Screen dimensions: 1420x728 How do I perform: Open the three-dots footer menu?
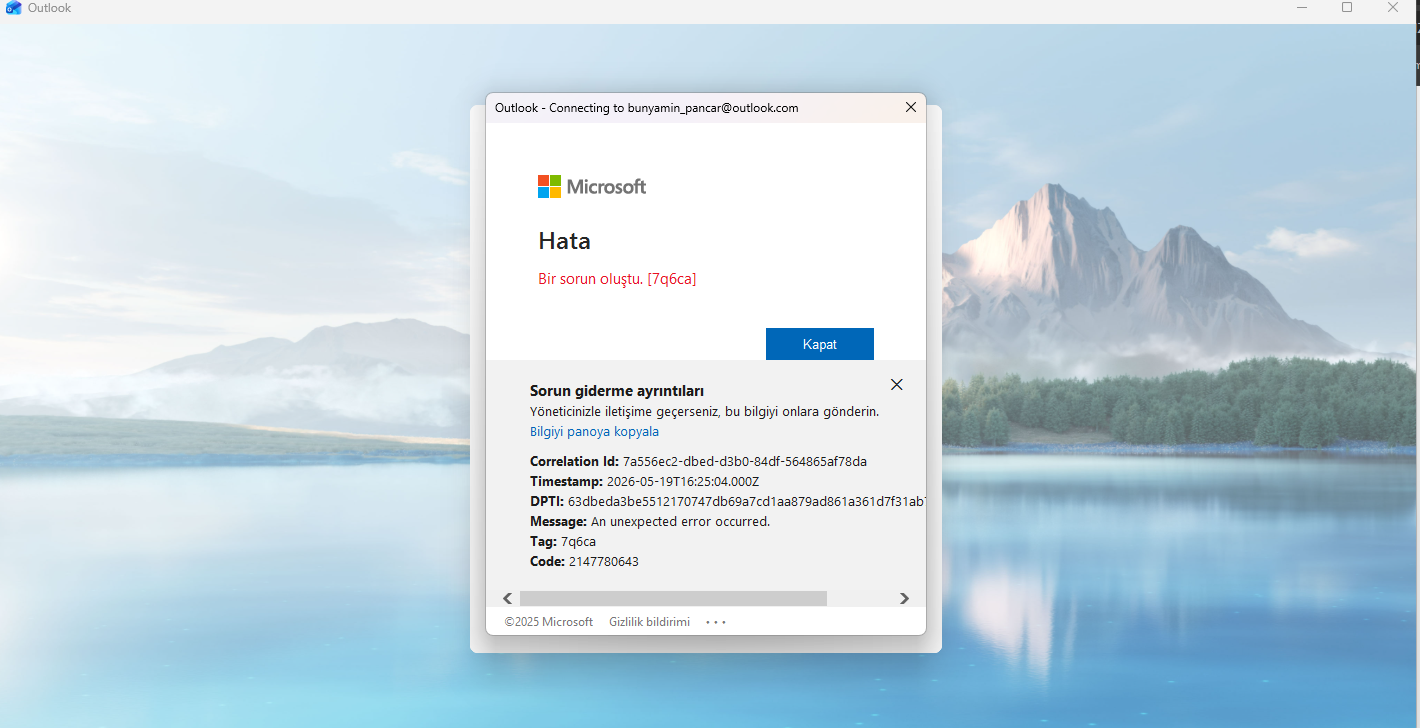(716, 622)
